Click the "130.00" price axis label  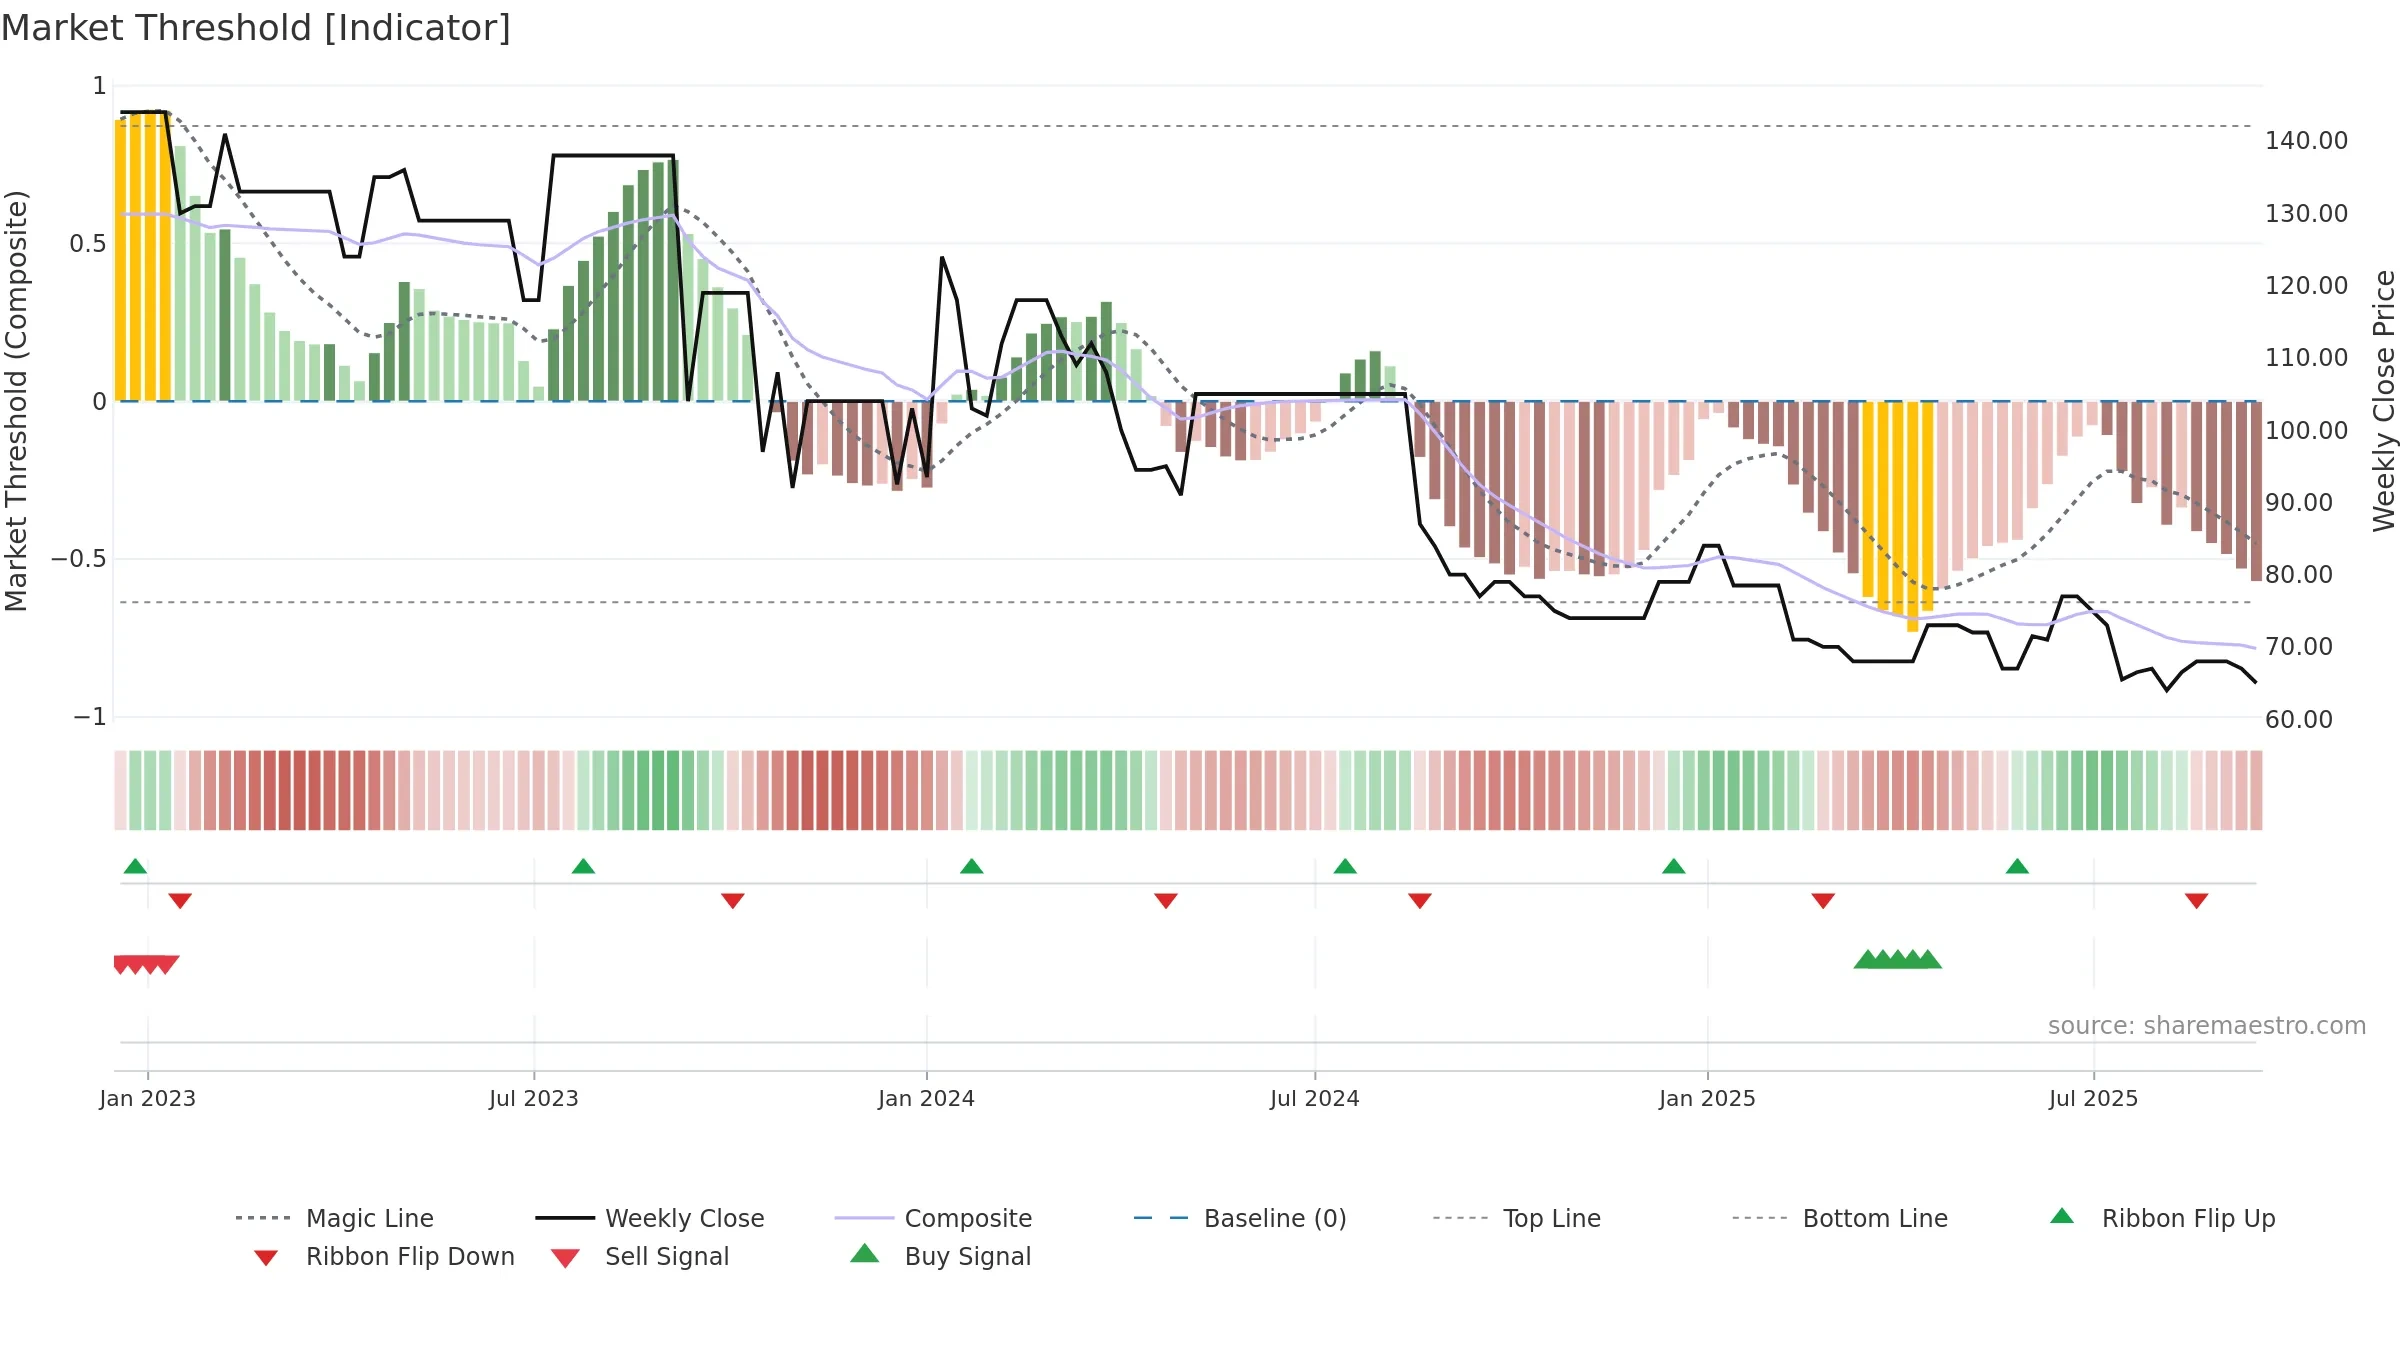[2306, 214]
